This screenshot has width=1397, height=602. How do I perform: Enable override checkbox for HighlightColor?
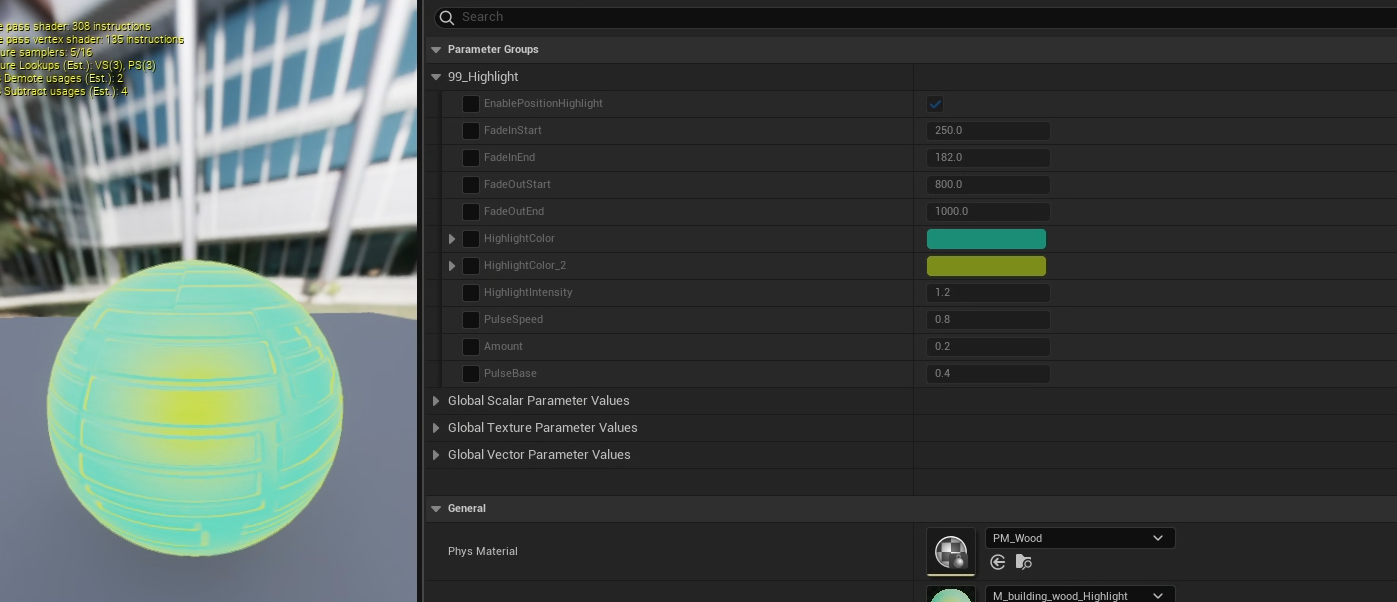470,239
